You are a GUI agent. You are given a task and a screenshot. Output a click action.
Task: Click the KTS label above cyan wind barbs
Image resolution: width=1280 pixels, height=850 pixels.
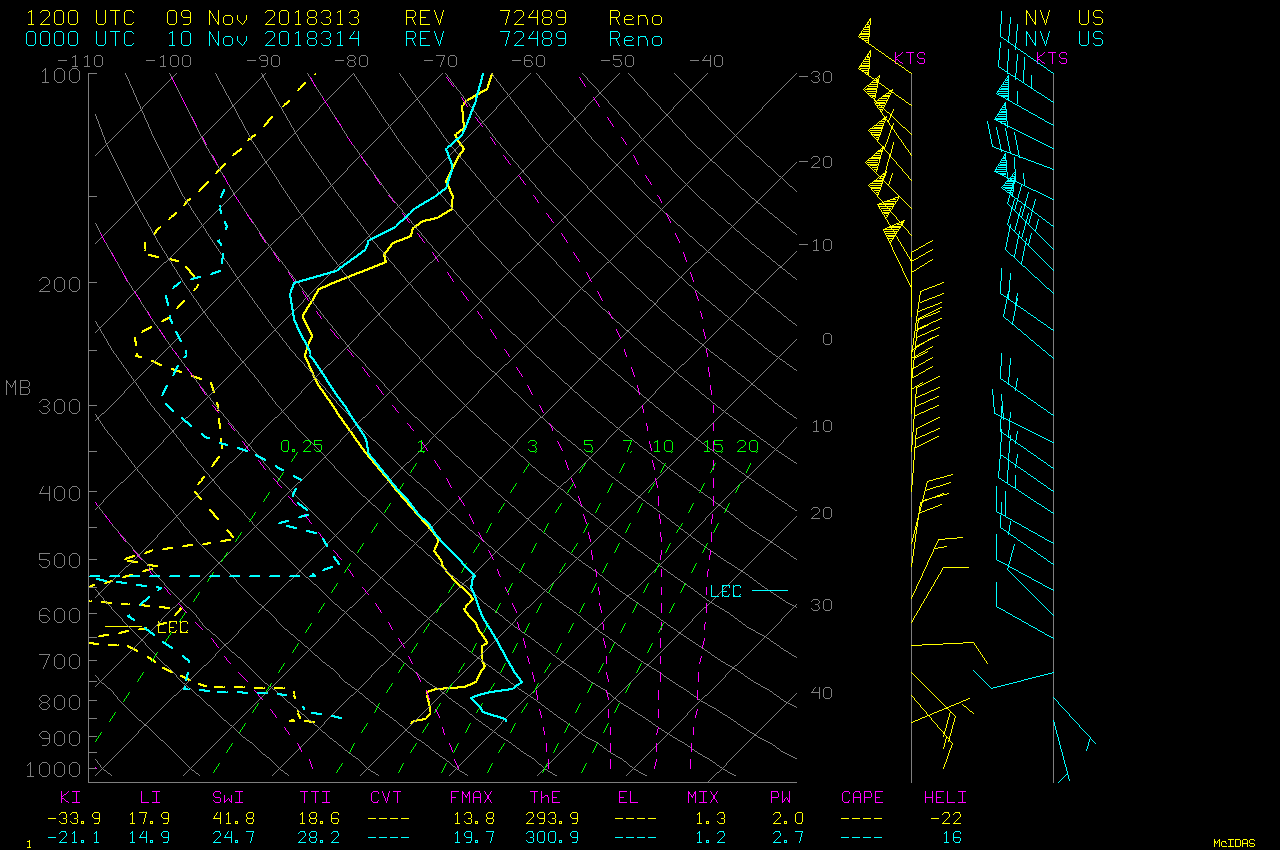1052,58
